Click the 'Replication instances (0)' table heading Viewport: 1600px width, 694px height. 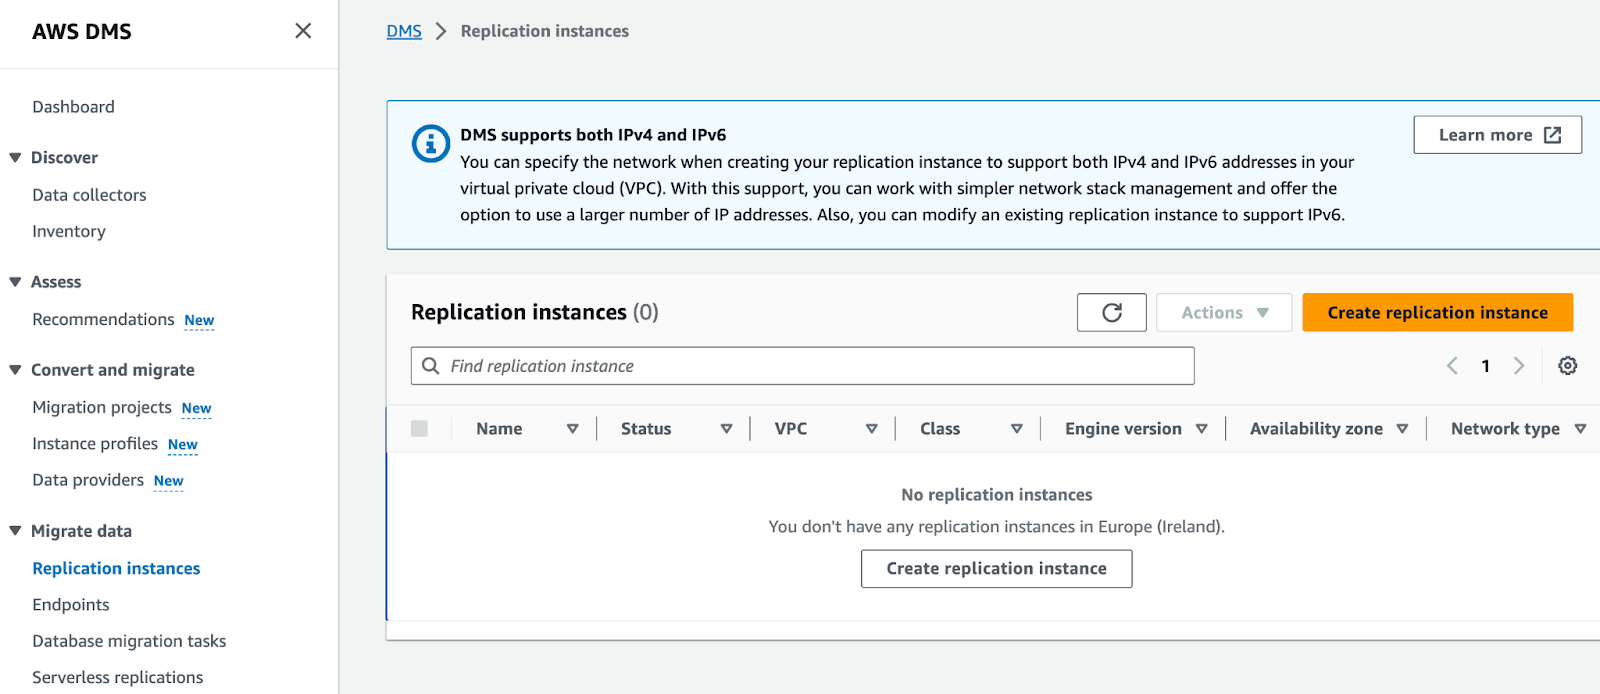pos(535,312)
